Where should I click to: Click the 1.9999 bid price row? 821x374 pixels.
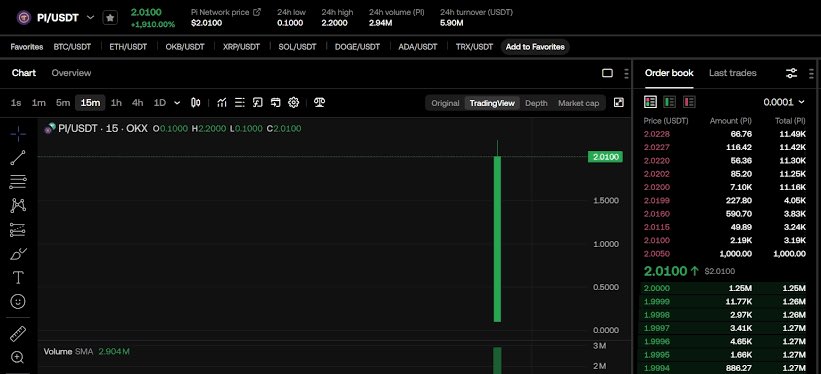(x=725, y=301)
